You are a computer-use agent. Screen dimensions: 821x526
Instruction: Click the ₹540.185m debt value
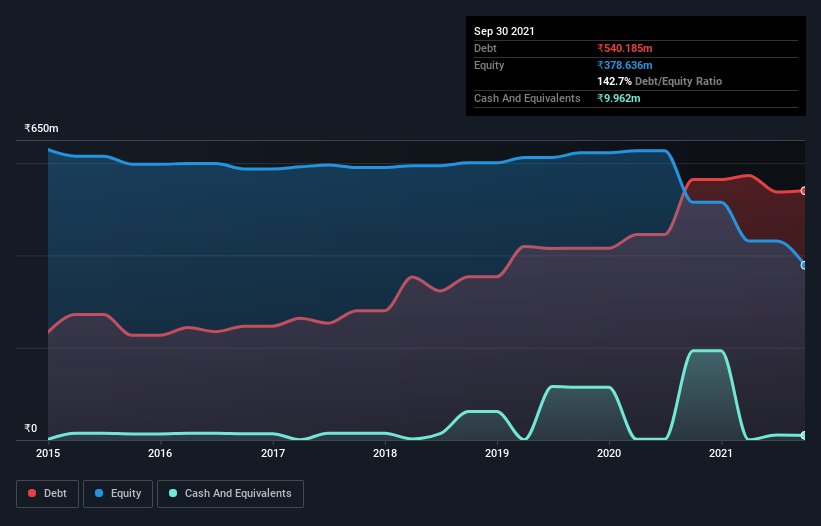[x=625, y=48]
